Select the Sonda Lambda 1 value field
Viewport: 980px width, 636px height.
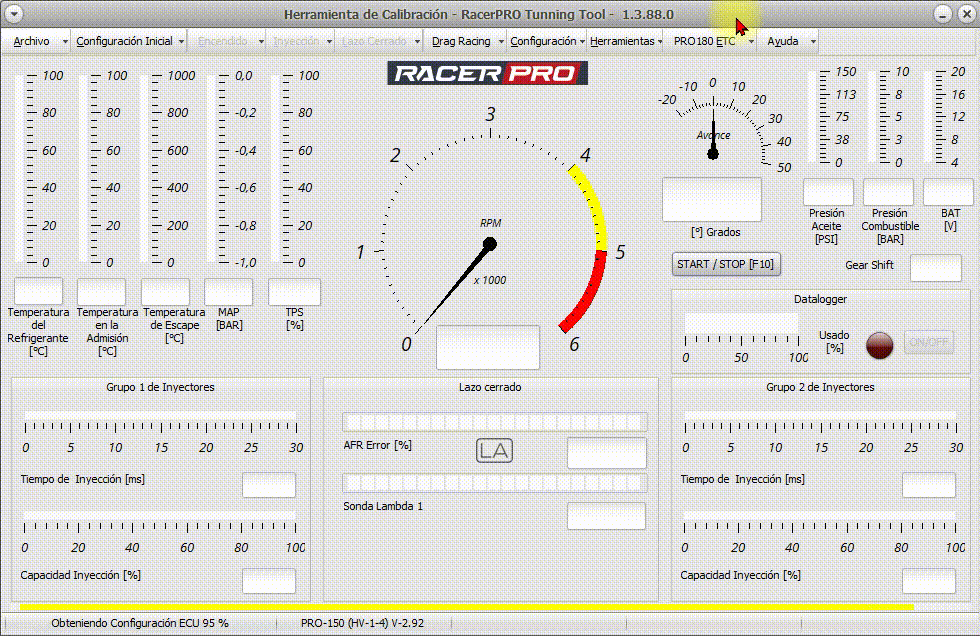606,516
